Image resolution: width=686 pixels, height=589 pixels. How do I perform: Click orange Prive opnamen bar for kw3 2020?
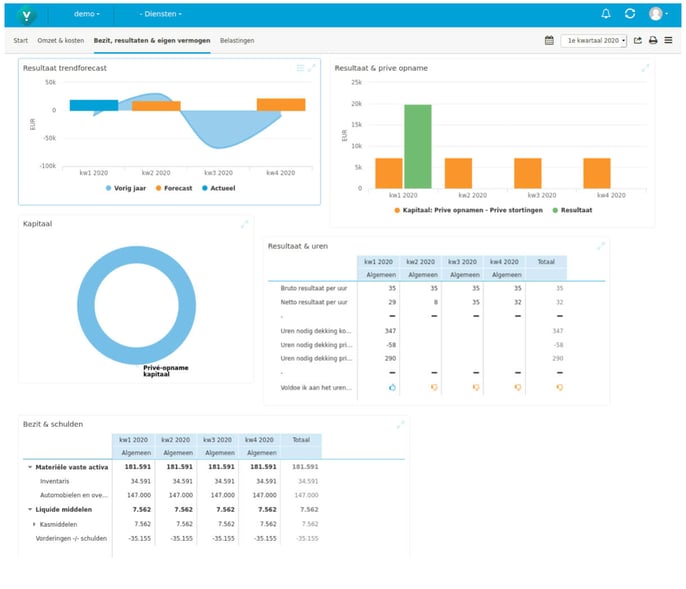(x=528, y=173)
